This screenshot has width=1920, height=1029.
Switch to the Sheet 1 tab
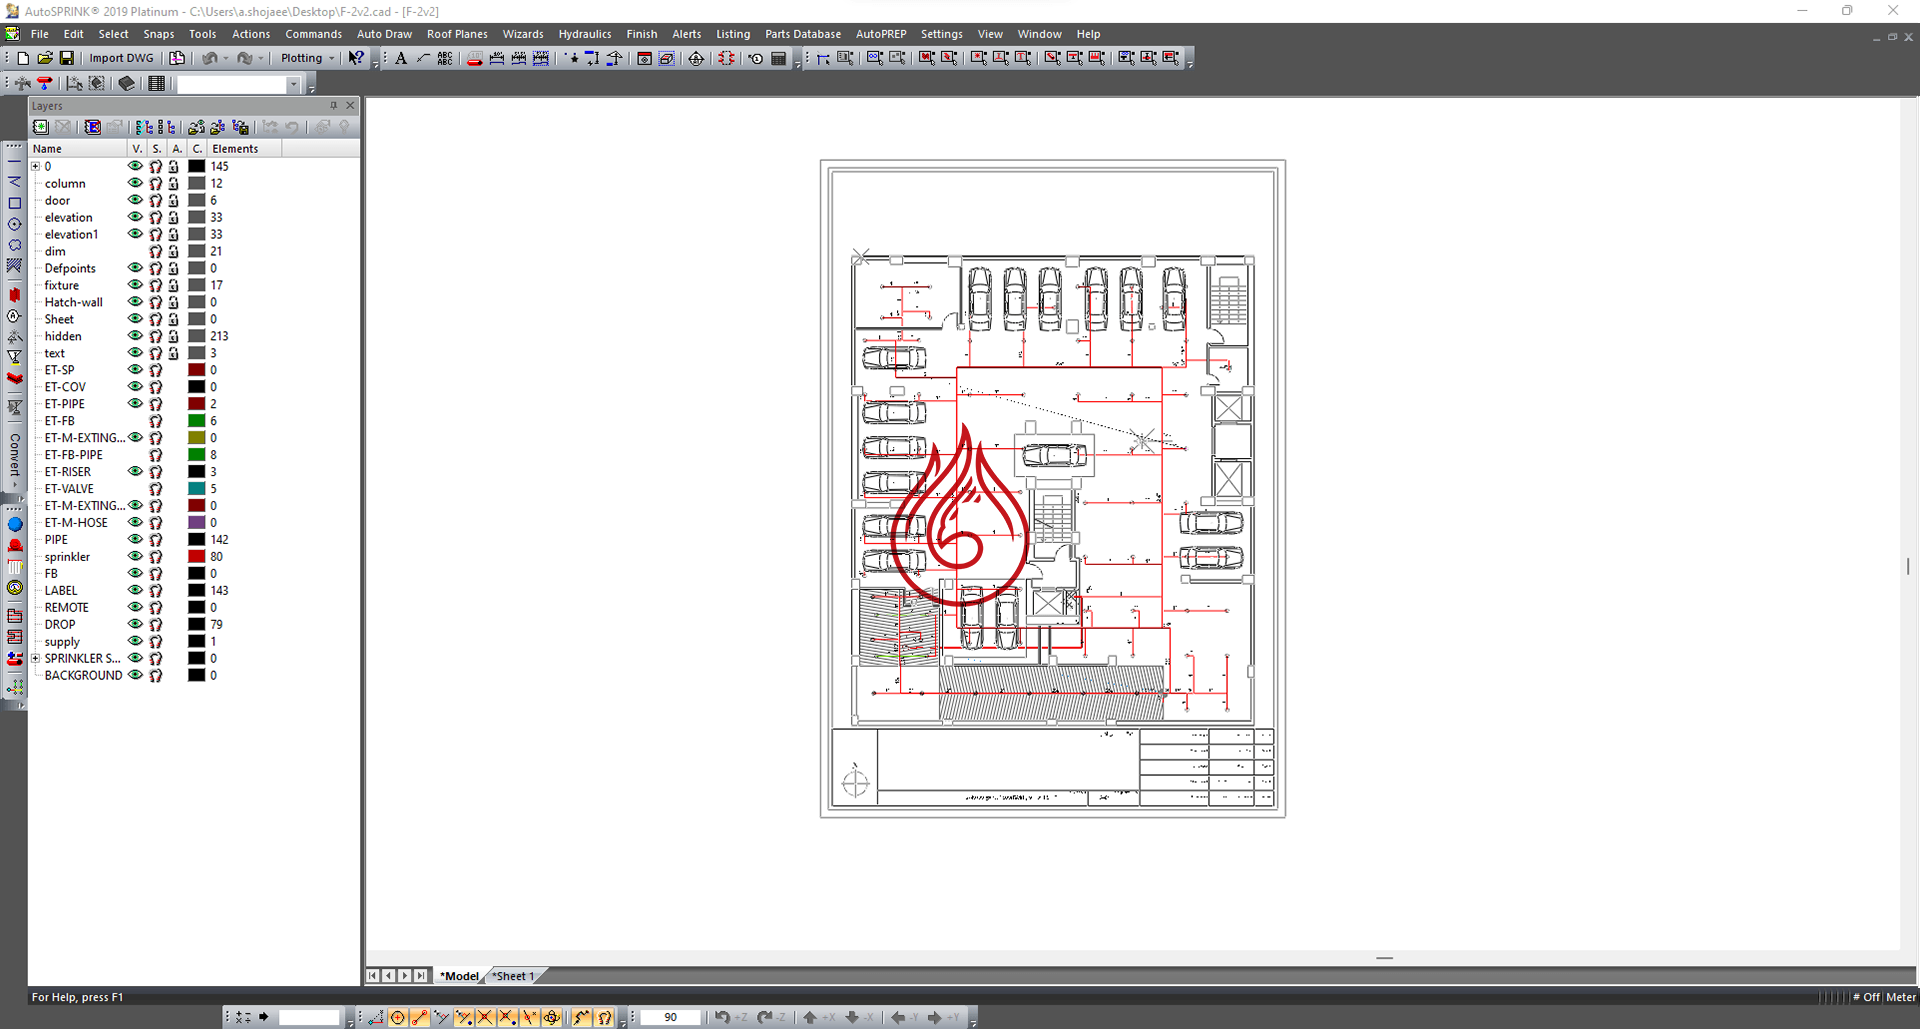click(515, 976)
